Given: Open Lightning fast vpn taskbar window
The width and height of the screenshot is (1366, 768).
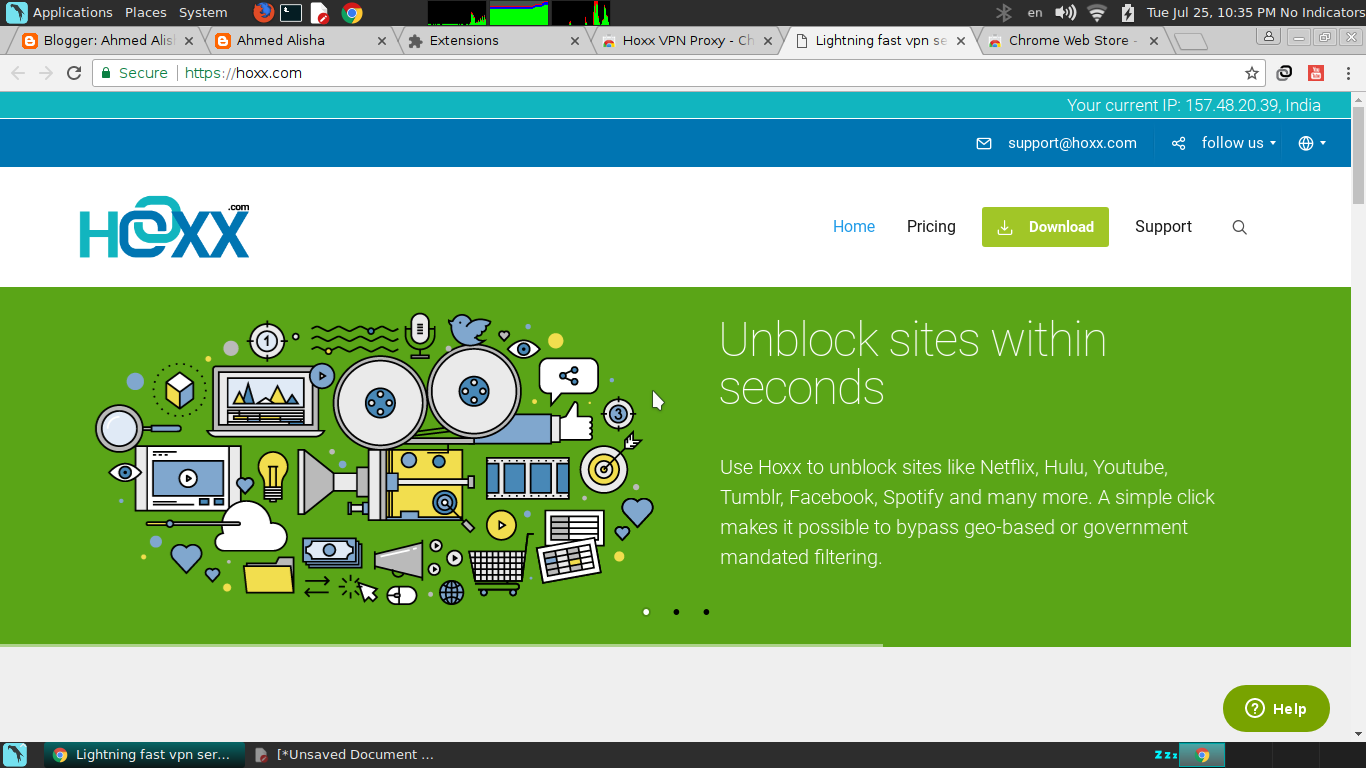Looking at the screenshot, I should 145,755.
